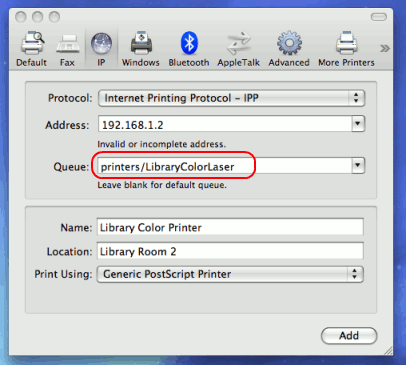Click the More Printers toolbar icon
Viewport: 406px width, 365px height.
click(x=346, y=49)
